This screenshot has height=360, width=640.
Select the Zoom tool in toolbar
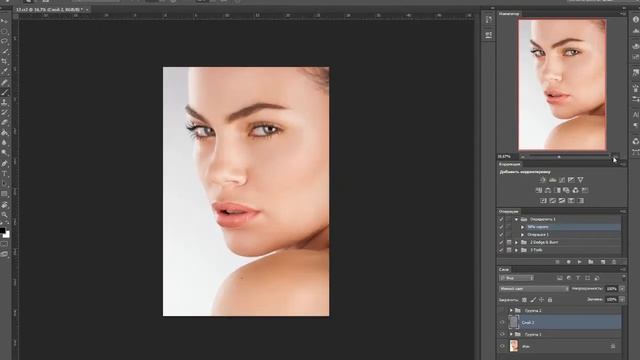point(4,215)
